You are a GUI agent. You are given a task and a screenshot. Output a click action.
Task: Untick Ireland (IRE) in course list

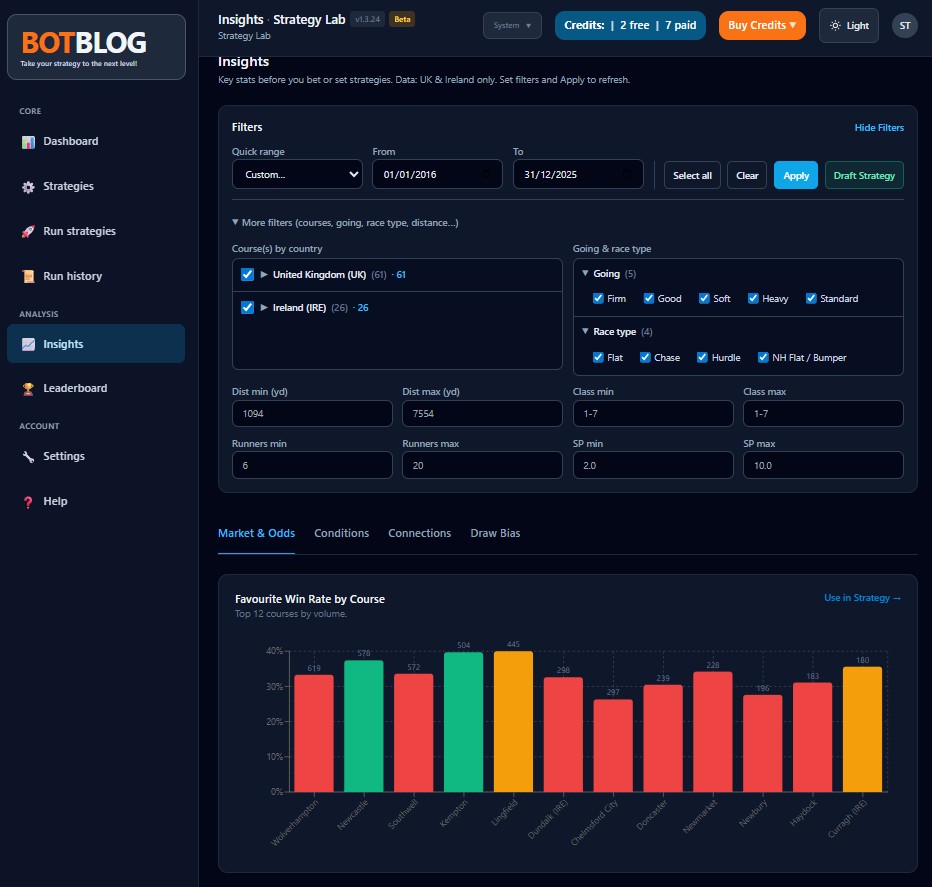pyautogui.click(x=247, y=307)
